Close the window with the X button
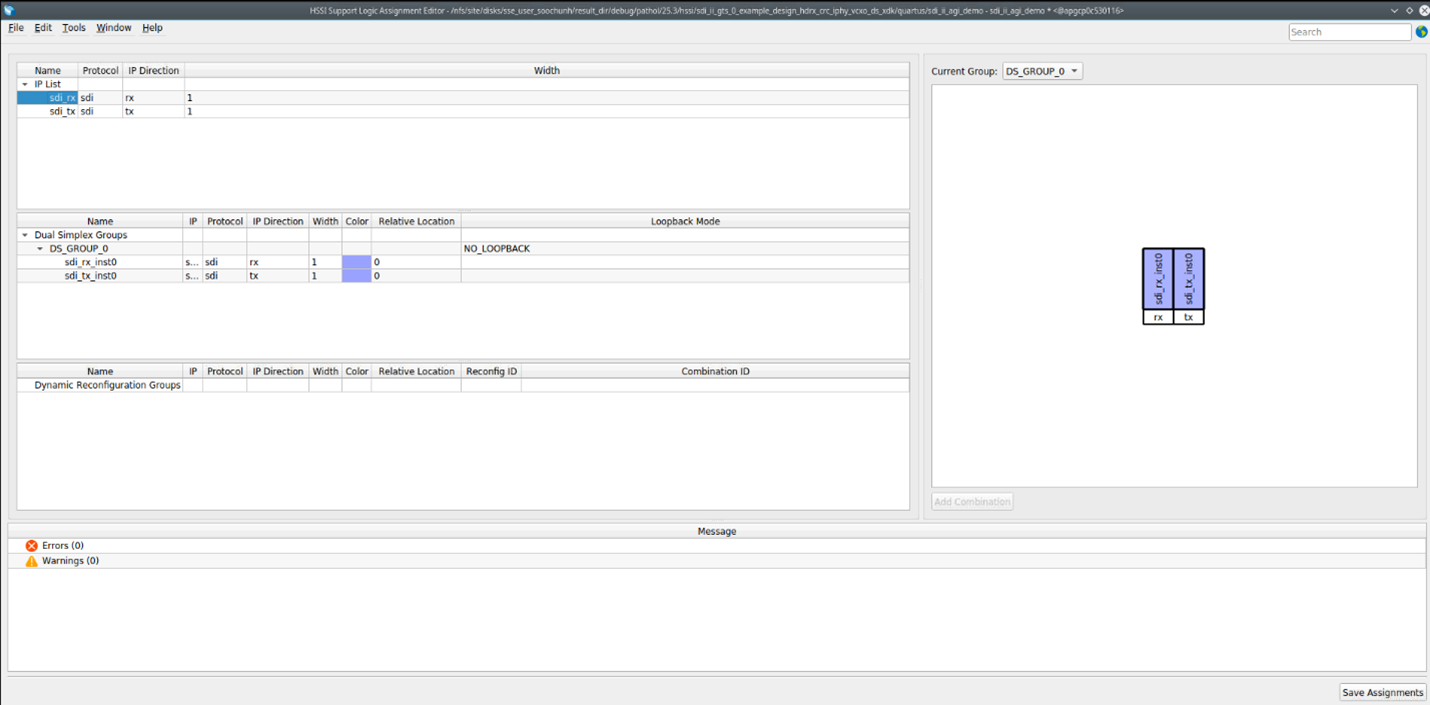The height and width of the screenshot is (705, 1430). [x=1424, y=10]
